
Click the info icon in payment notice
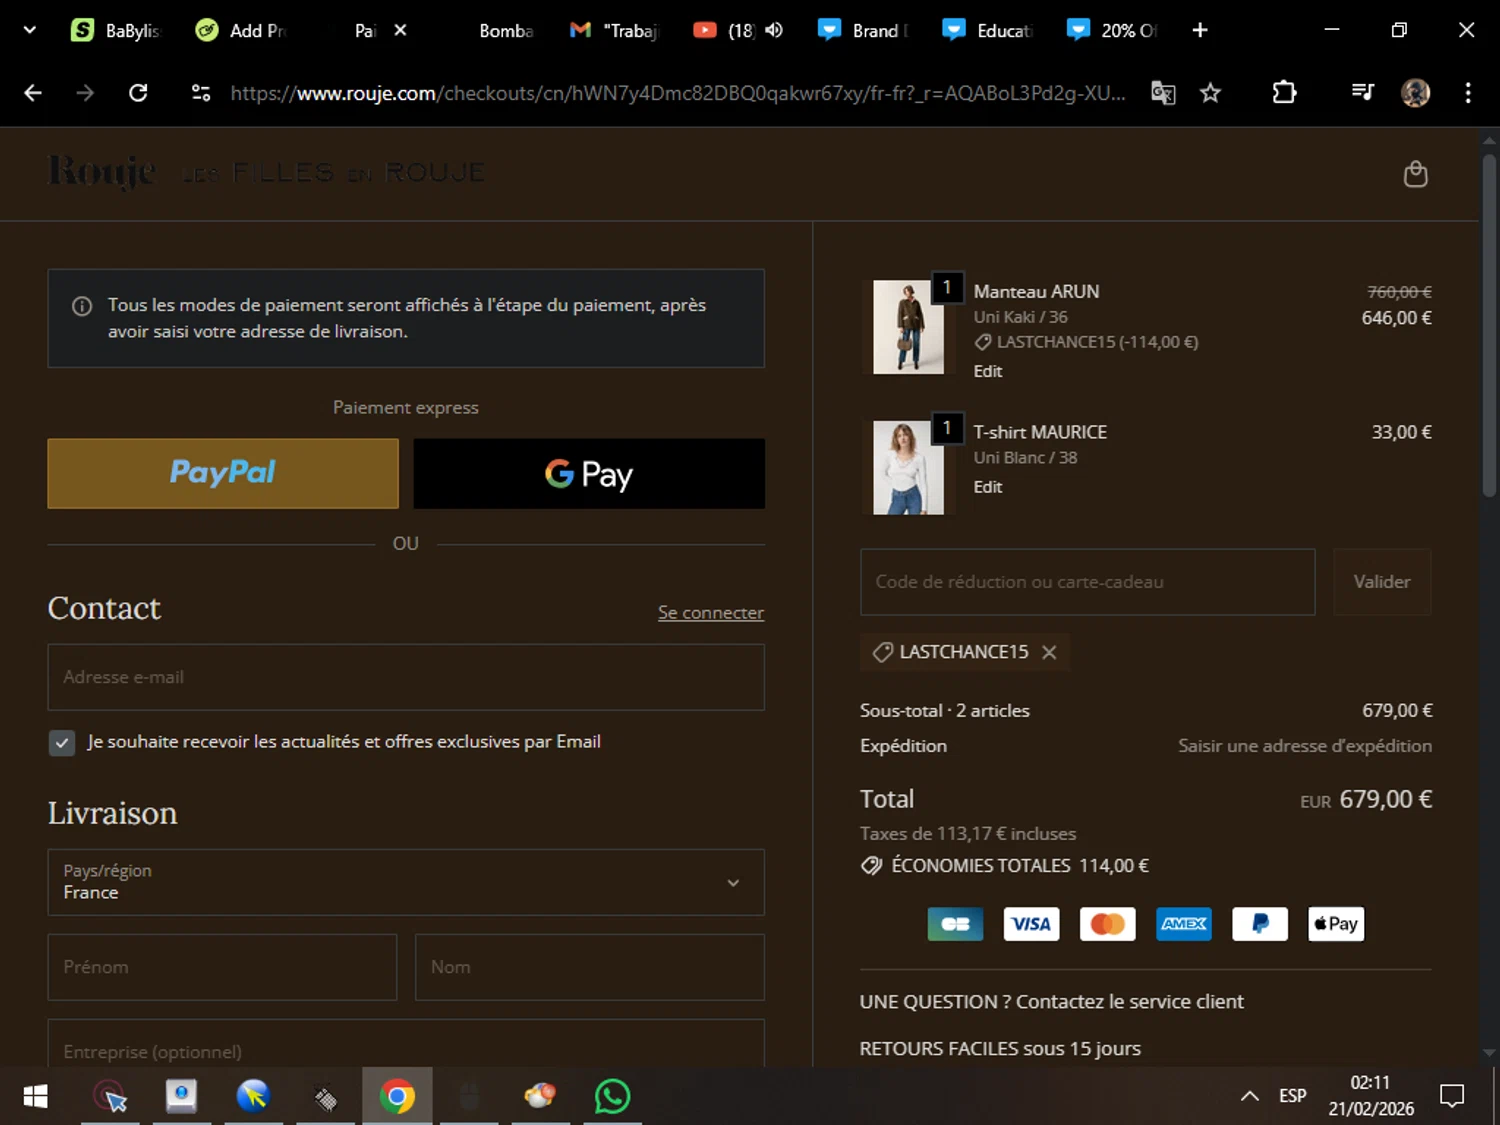point(82,306)
